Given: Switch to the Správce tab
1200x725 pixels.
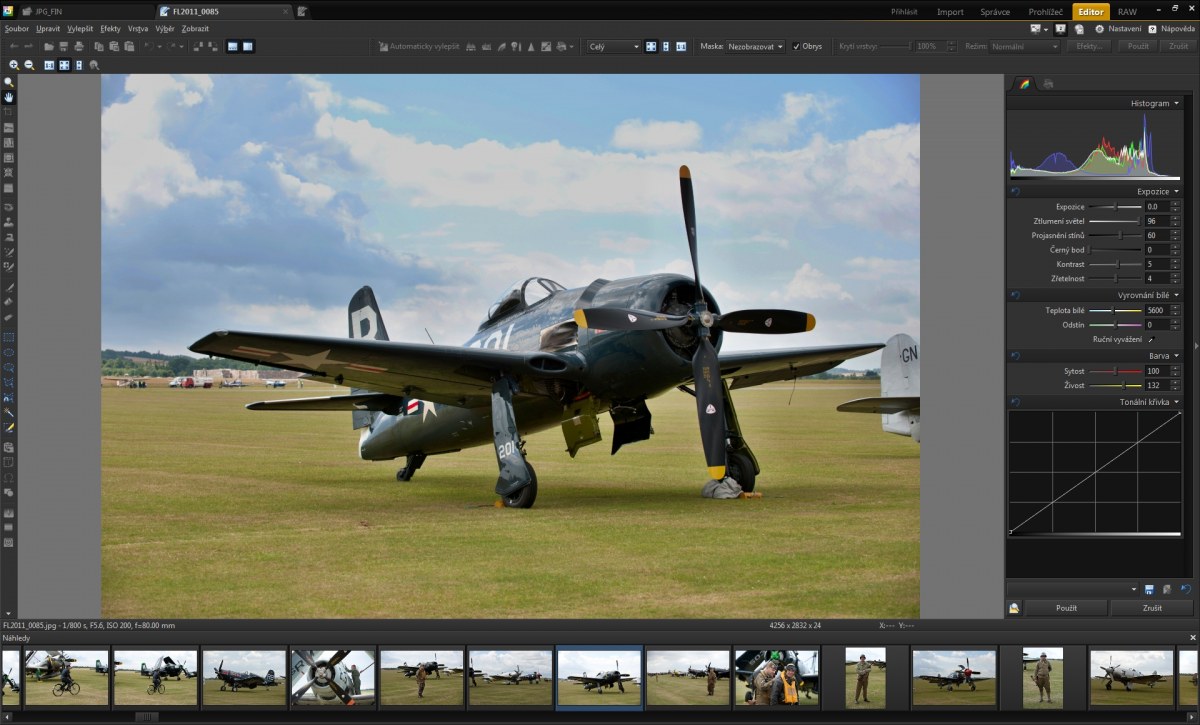Looking at the screenshot, I should [994, 12].
